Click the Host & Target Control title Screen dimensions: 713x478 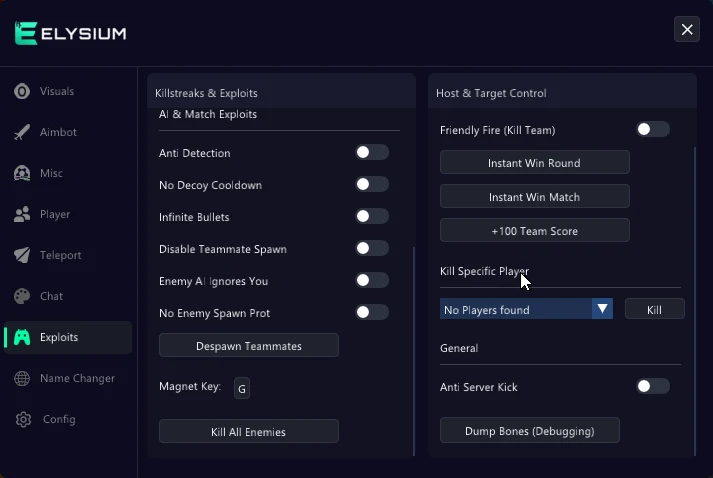click(491, 93)
